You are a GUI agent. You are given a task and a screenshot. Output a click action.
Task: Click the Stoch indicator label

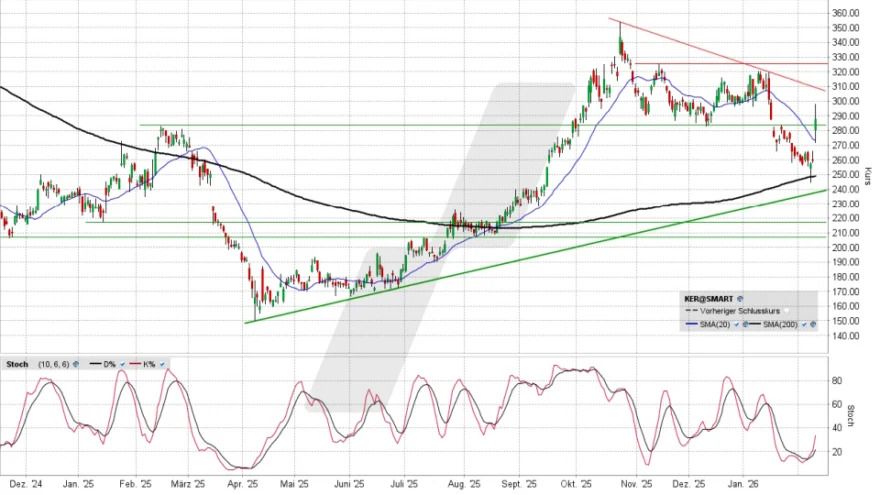(16, 364)
